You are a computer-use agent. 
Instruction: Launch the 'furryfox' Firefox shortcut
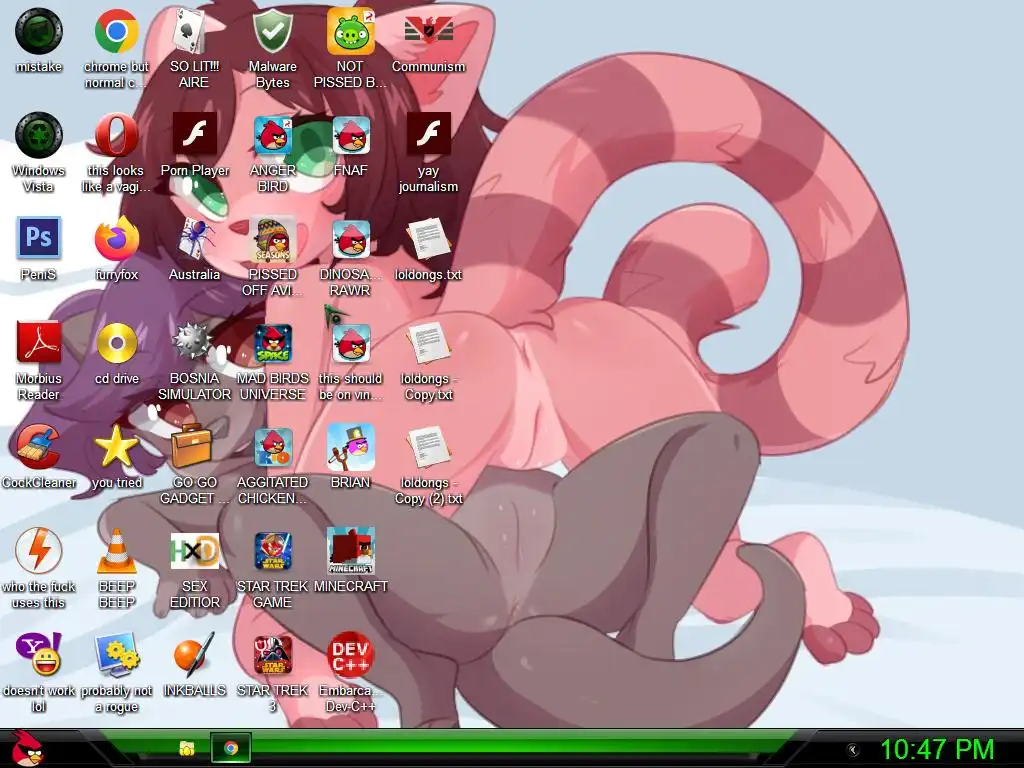116,239
